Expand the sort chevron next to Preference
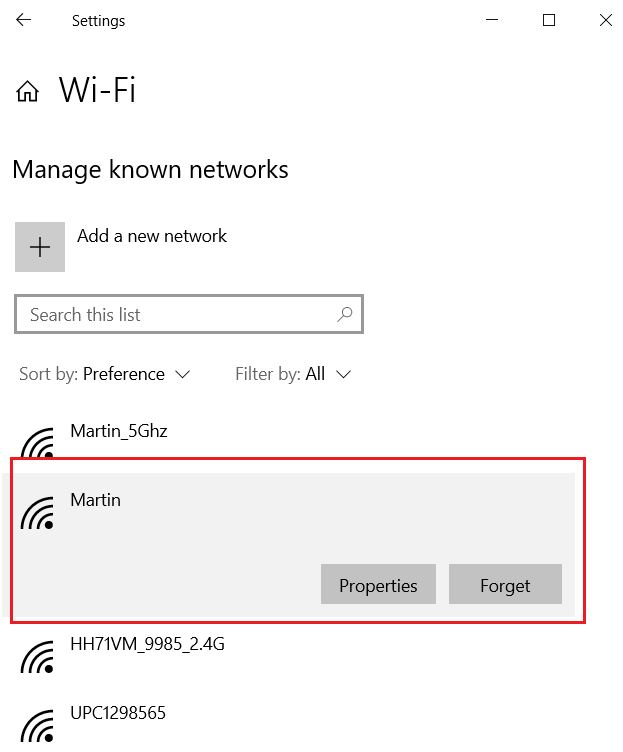Screen dimensions: 623x752 click(183, 375)
